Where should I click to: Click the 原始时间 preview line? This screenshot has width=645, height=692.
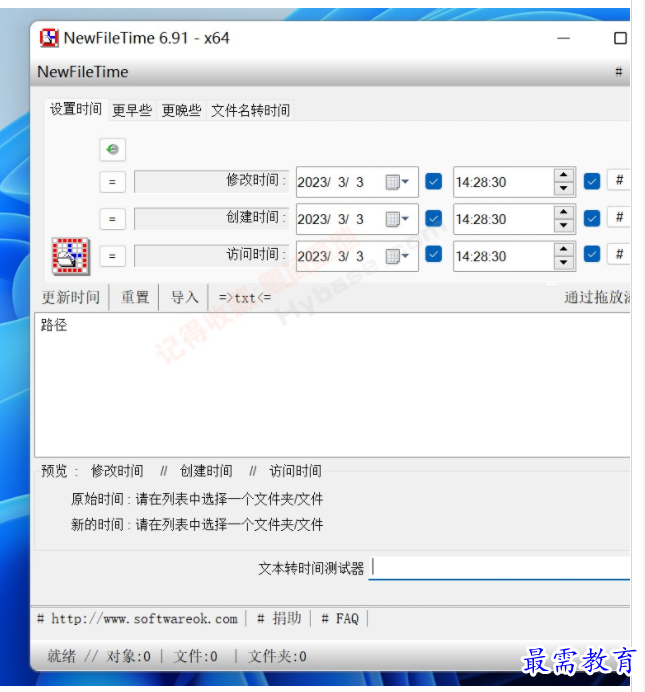pos(197,499)
